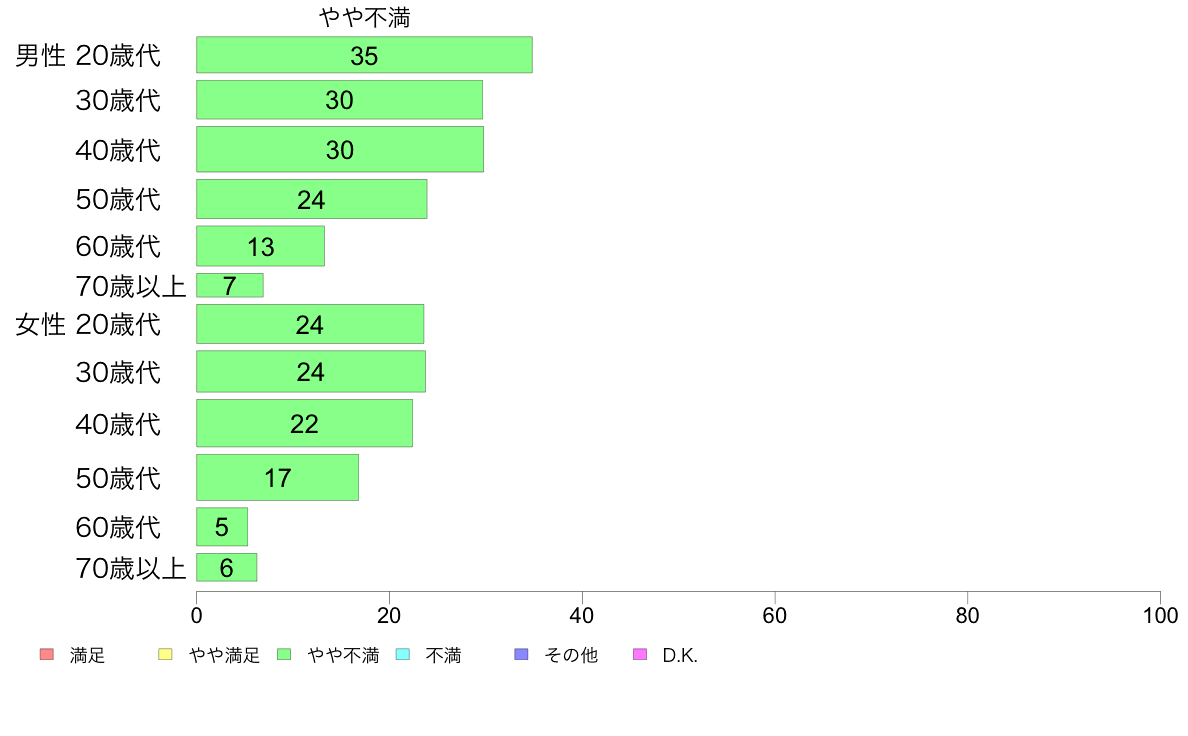Screen dimensions: 1188x736
Task: Click the male 50歳代 bar
Action: [x=311, y=199]
